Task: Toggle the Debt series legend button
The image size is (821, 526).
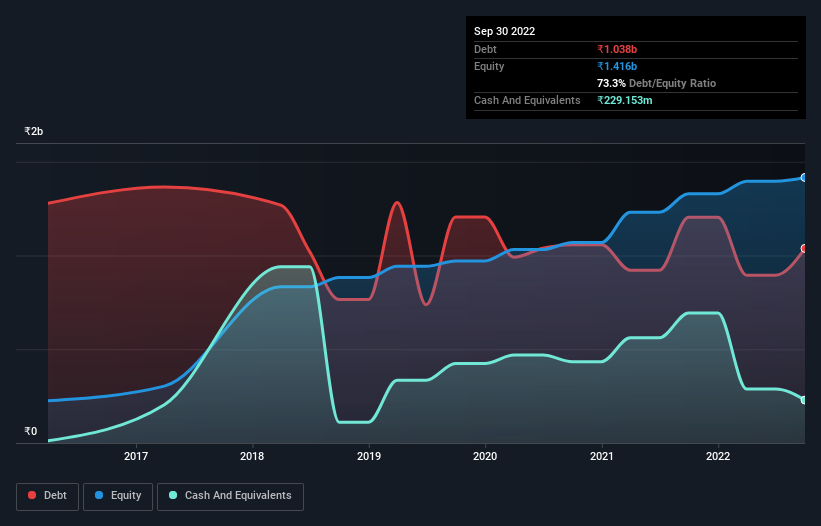Action: coord(48,496)
